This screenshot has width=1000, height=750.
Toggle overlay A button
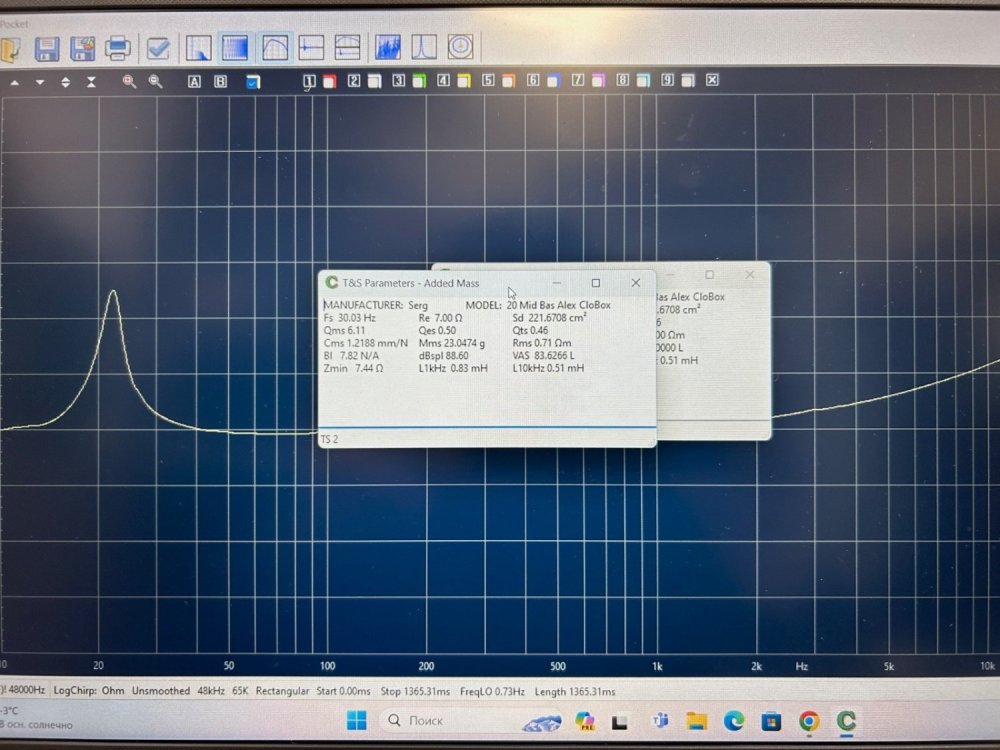(x=194, y=81)
